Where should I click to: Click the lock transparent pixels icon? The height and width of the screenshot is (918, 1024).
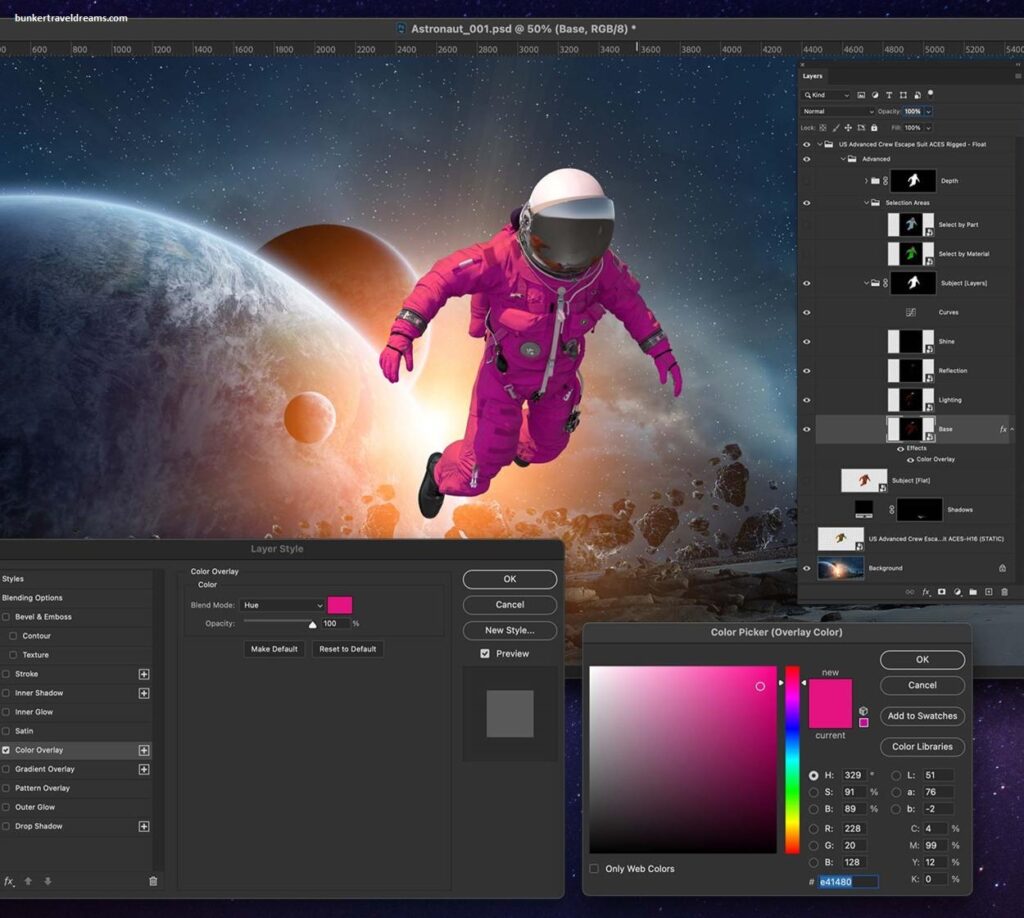pyautogui.click(x=821, y=127)
